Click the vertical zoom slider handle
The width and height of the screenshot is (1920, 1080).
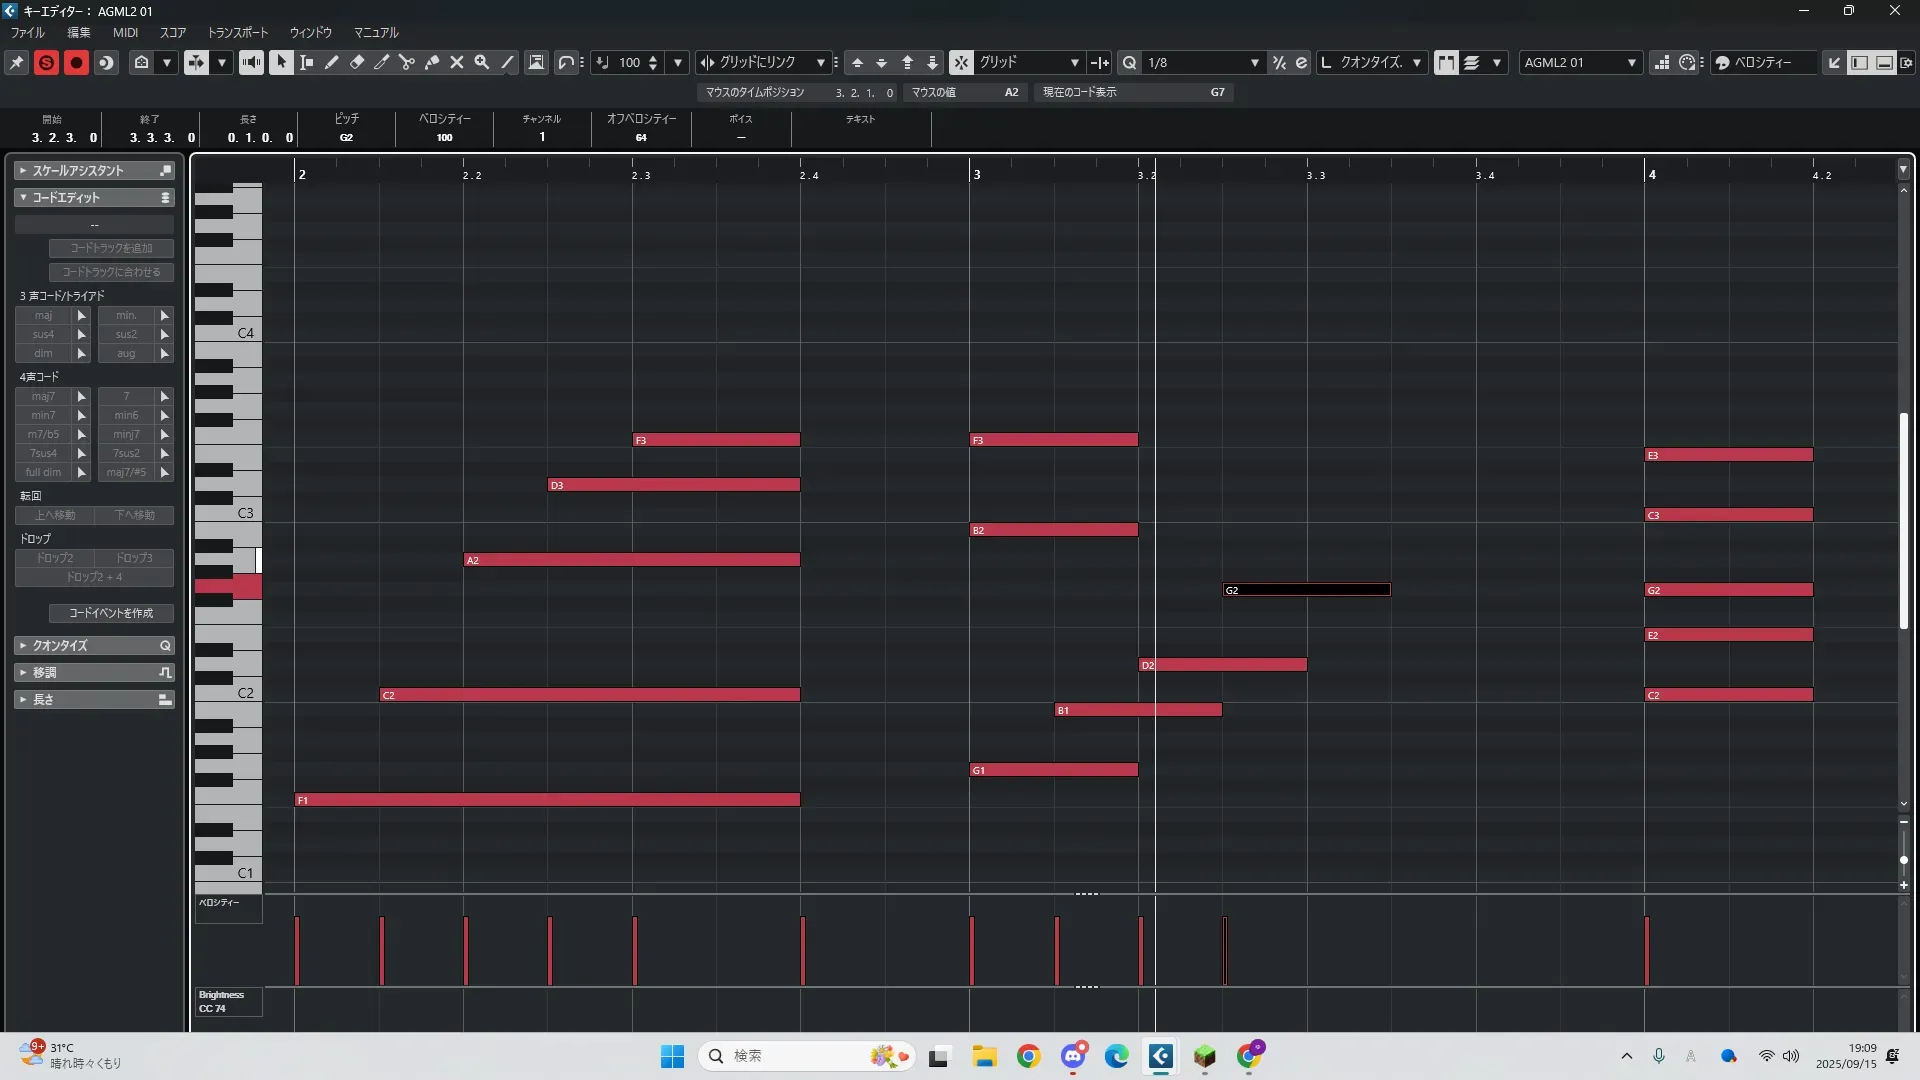pyautogui.click(x=1904, y=860)
